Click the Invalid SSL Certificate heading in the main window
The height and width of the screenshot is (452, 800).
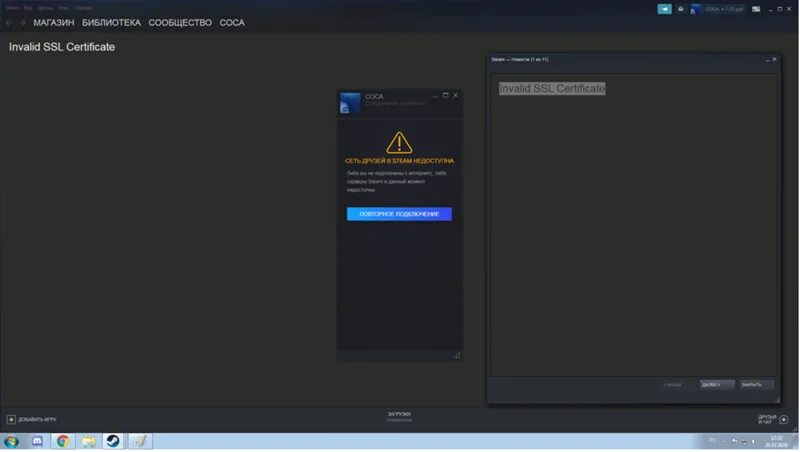[62, 47]
